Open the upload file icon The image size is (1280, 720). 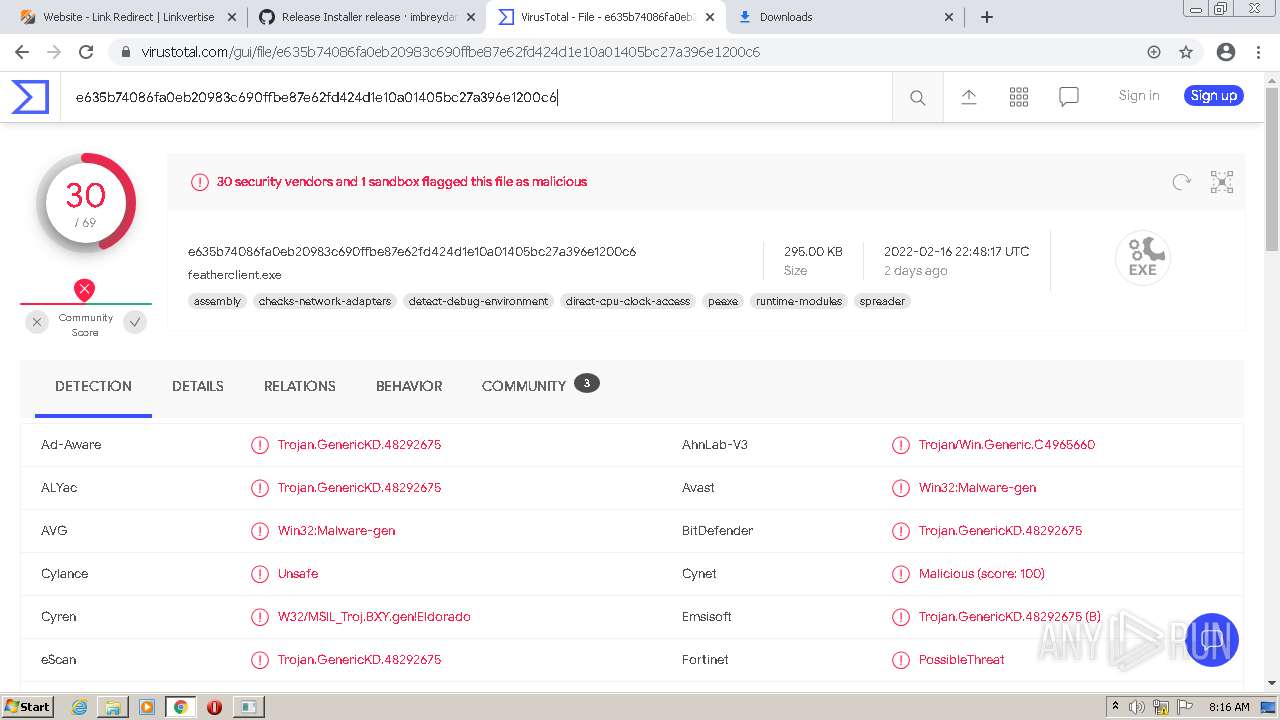click(x=968, y=97)
